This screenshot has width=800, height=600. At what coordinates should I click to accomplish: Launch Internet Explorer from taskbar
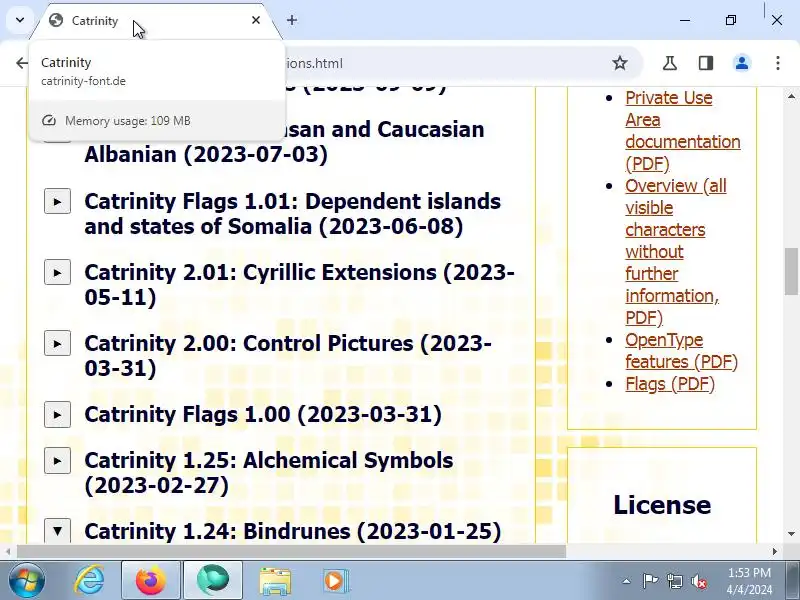pos(89,580)
